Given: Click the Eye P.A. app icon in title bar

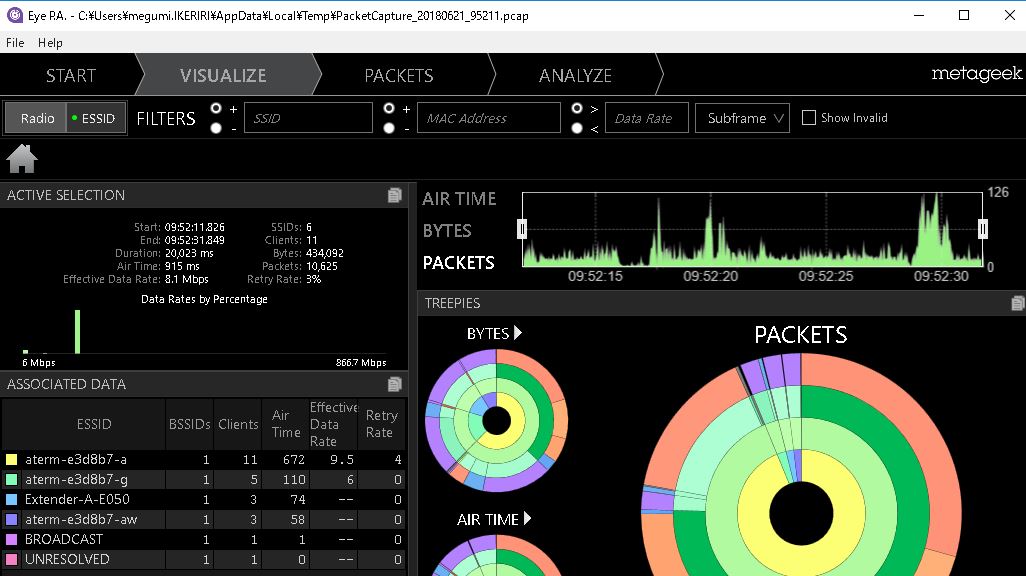Looking at the screenshot, I should click(x=14, y=15).
